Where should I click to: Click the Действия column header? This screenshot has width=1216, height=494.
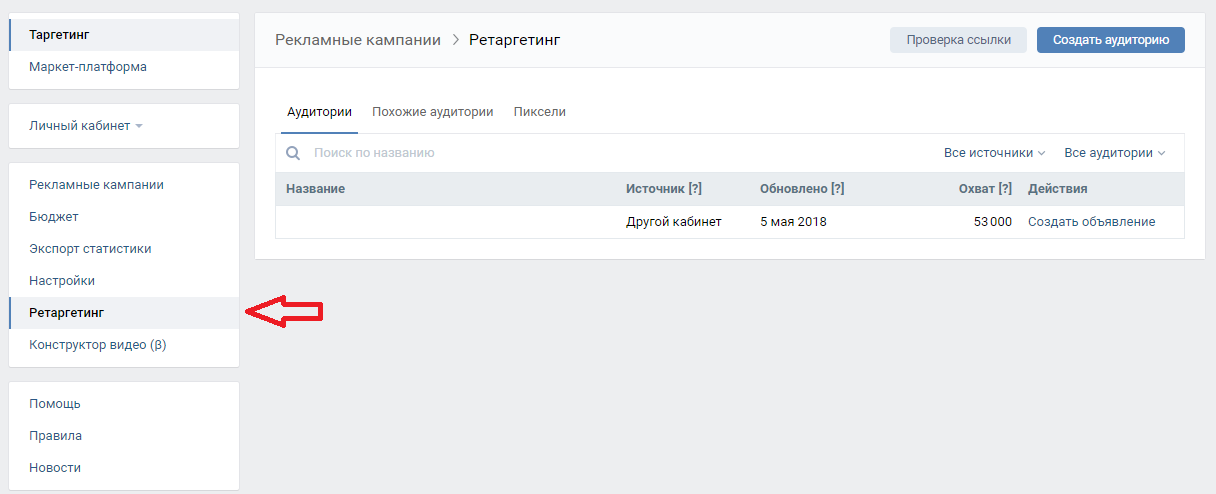(1057, 189)
